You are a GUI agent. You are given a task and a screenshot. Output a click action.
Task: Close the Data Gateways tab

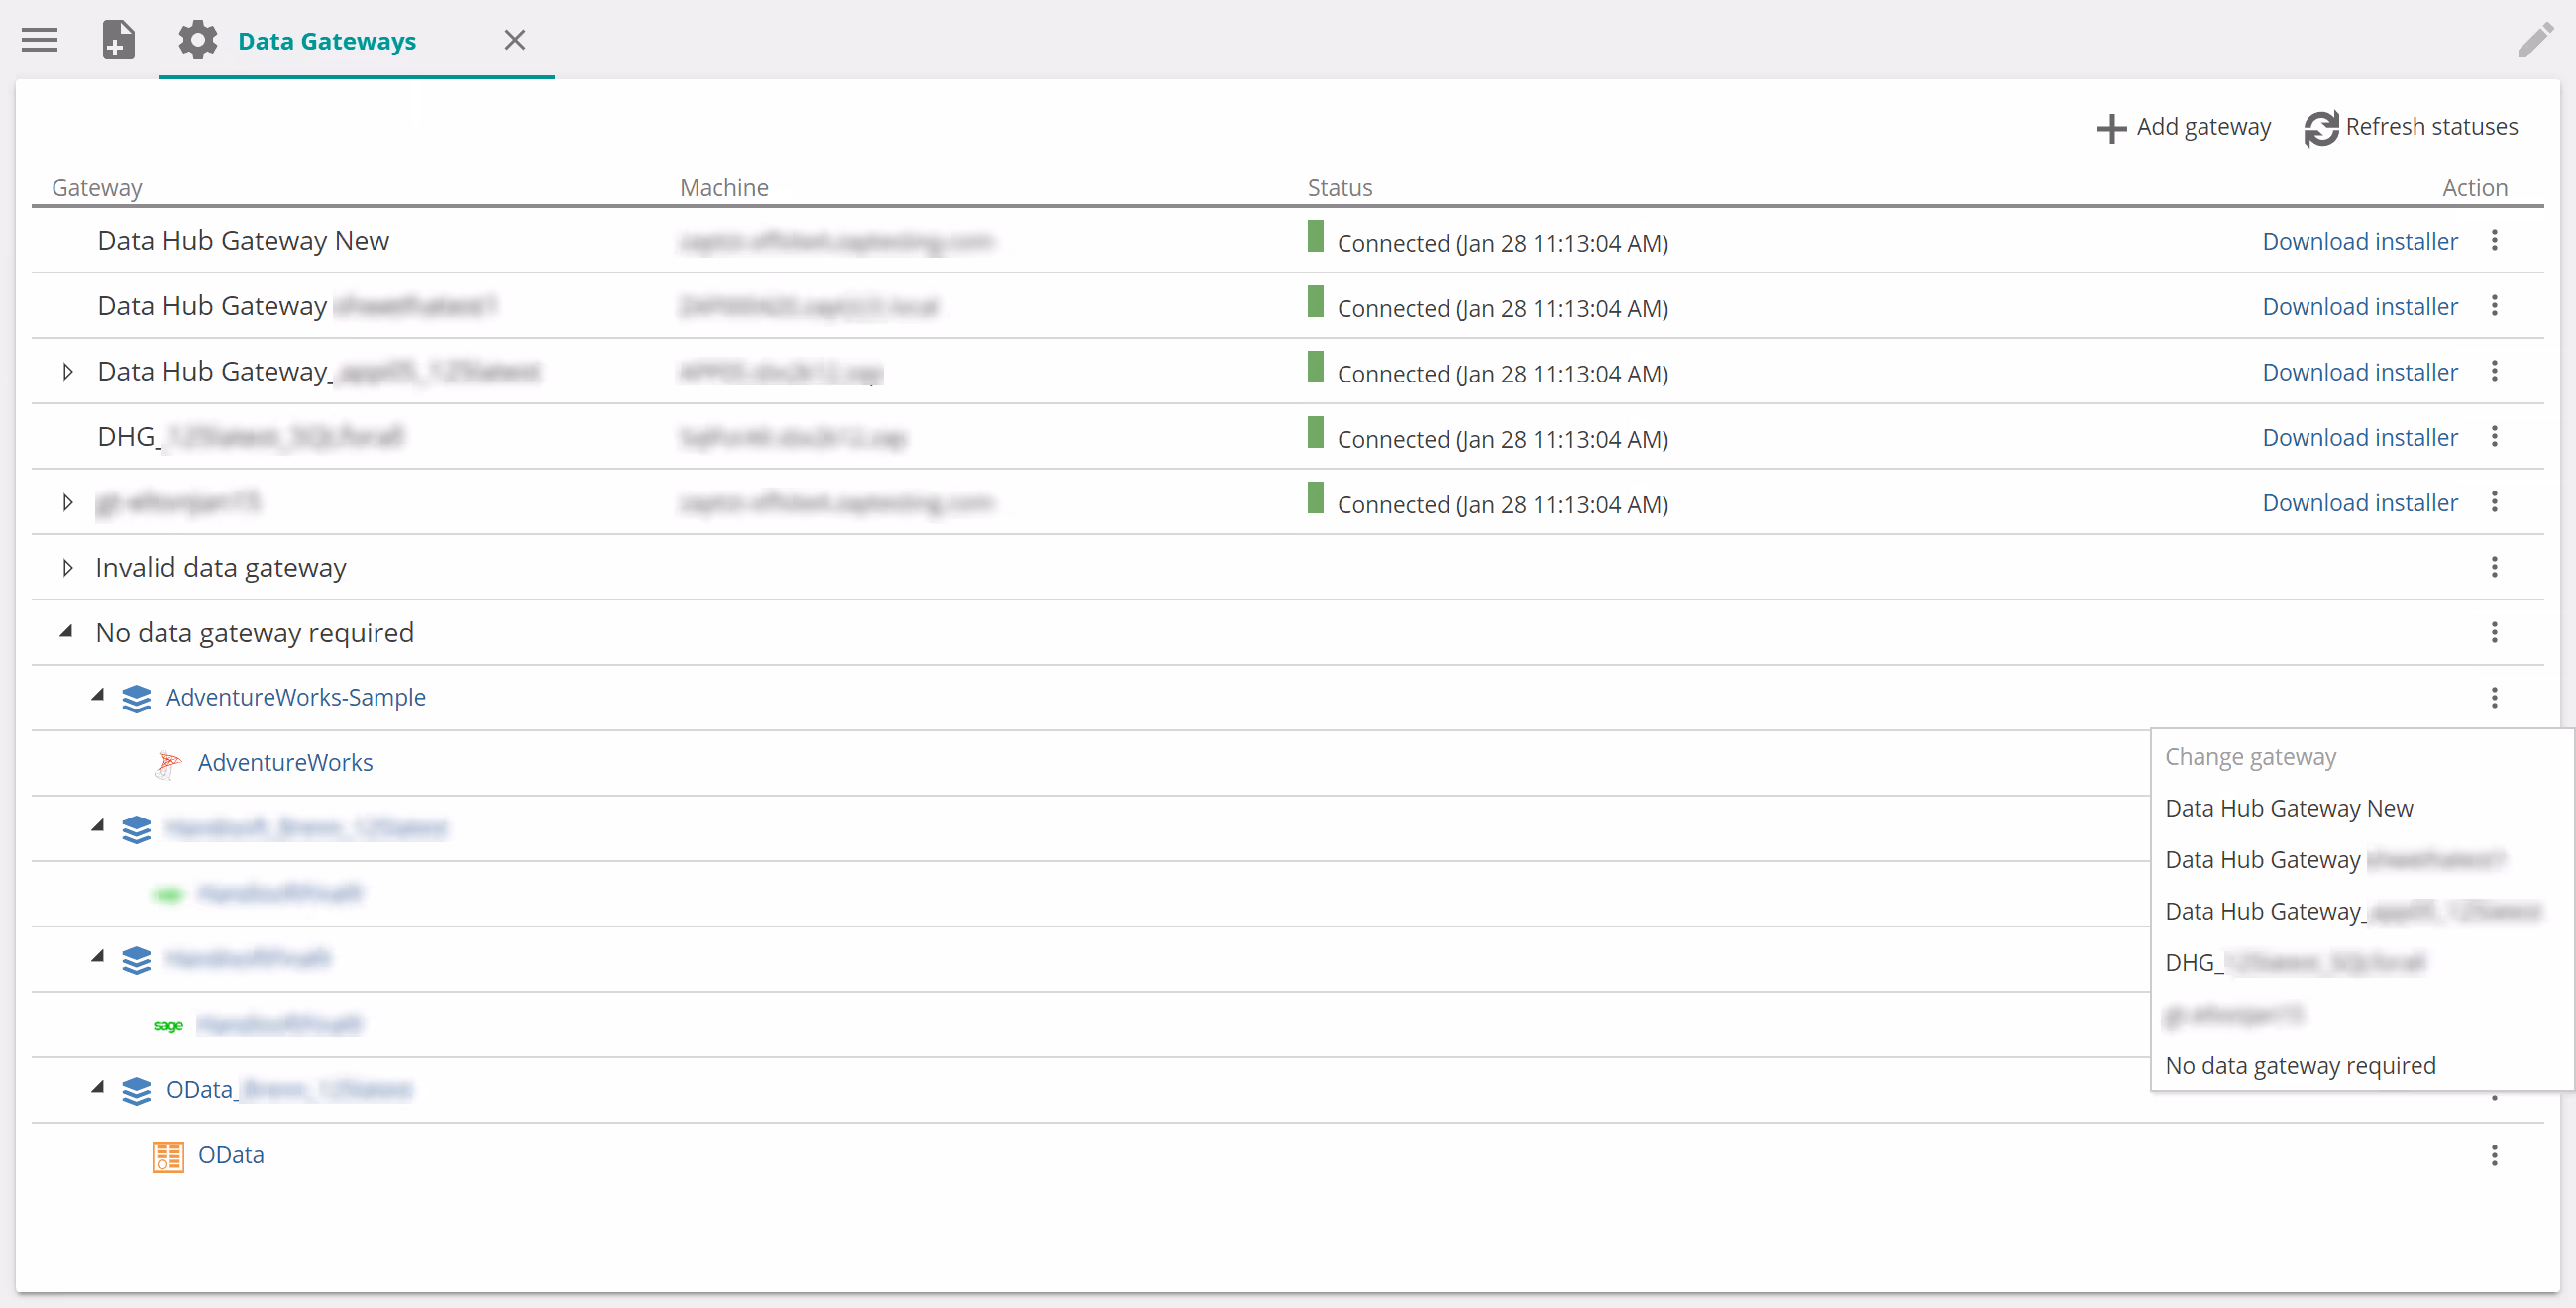515,40
